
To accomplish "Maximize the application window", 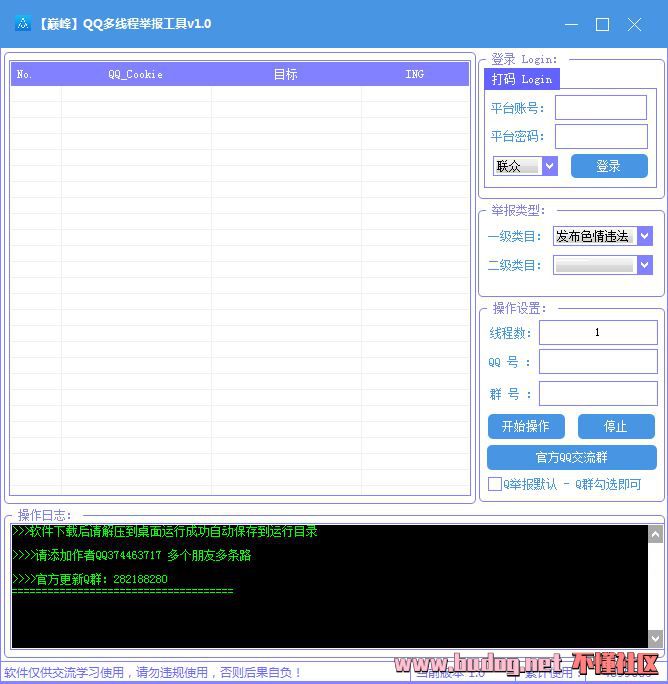I will point(602,24).
